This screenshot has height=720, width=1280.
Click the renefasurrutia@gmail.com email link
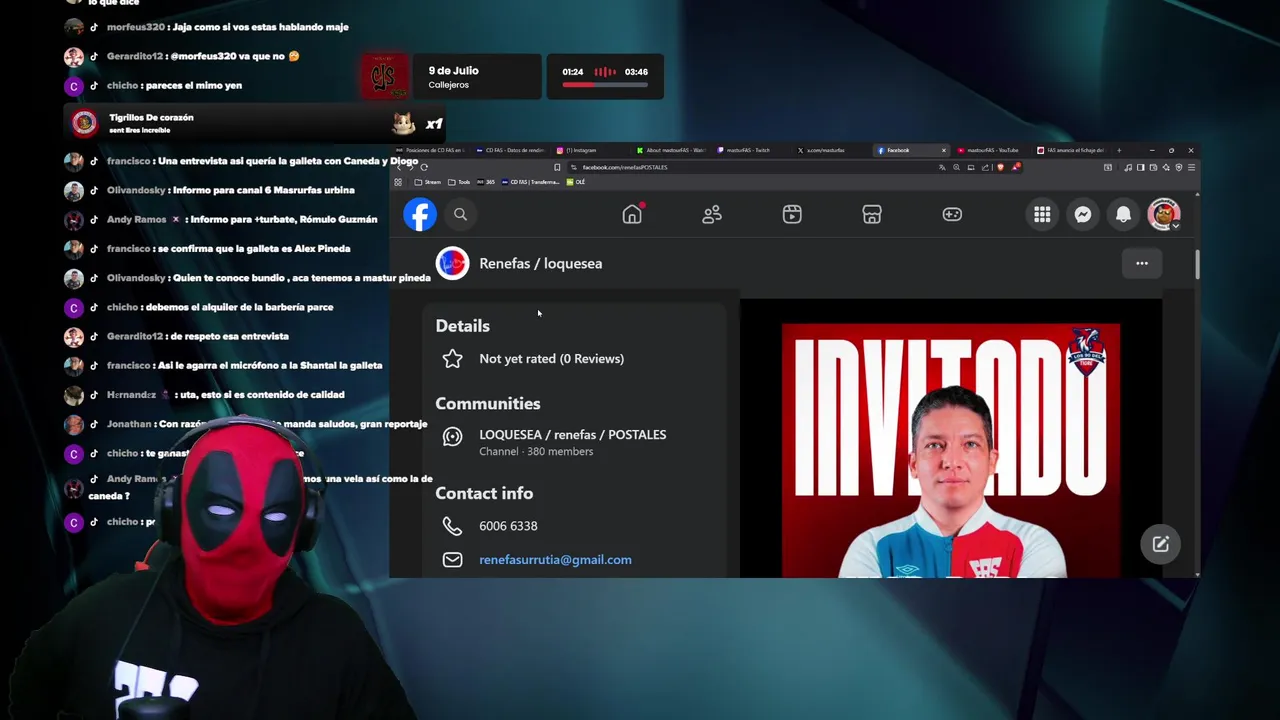pyautogui.click(x=555, y=560)
